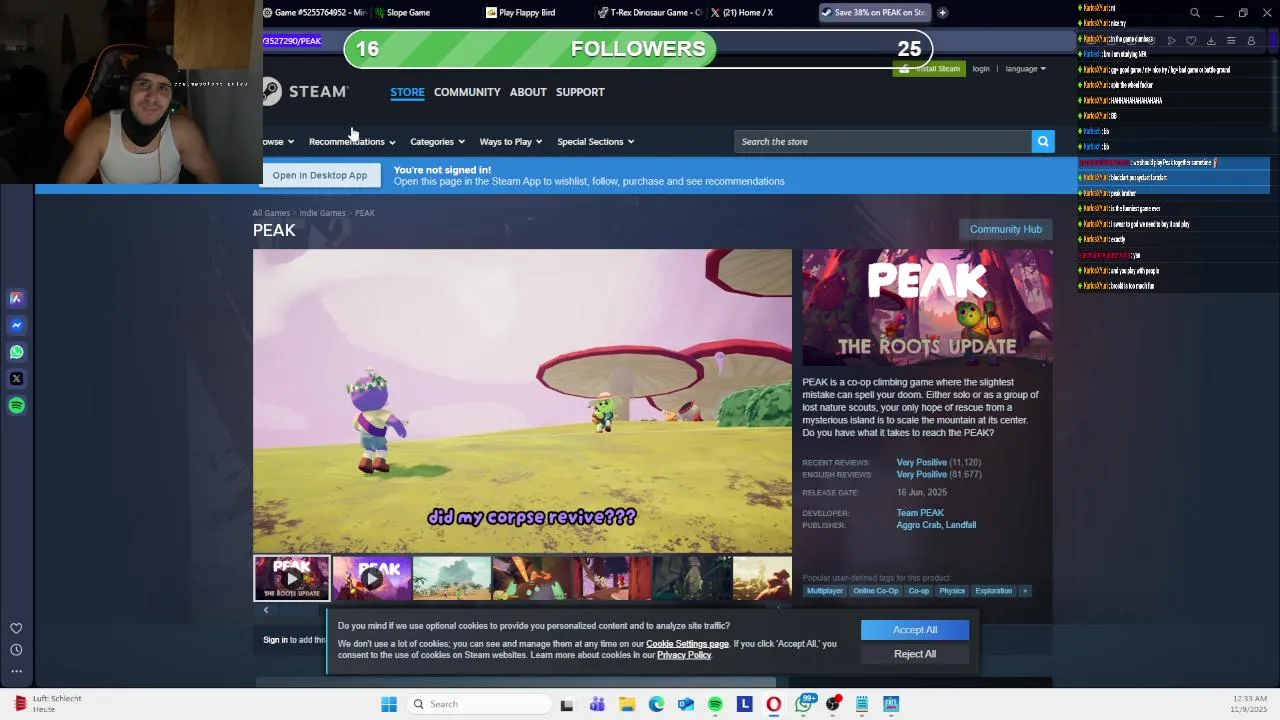
Task: Click Open in Desktop App button
Action: pos(320,175)
